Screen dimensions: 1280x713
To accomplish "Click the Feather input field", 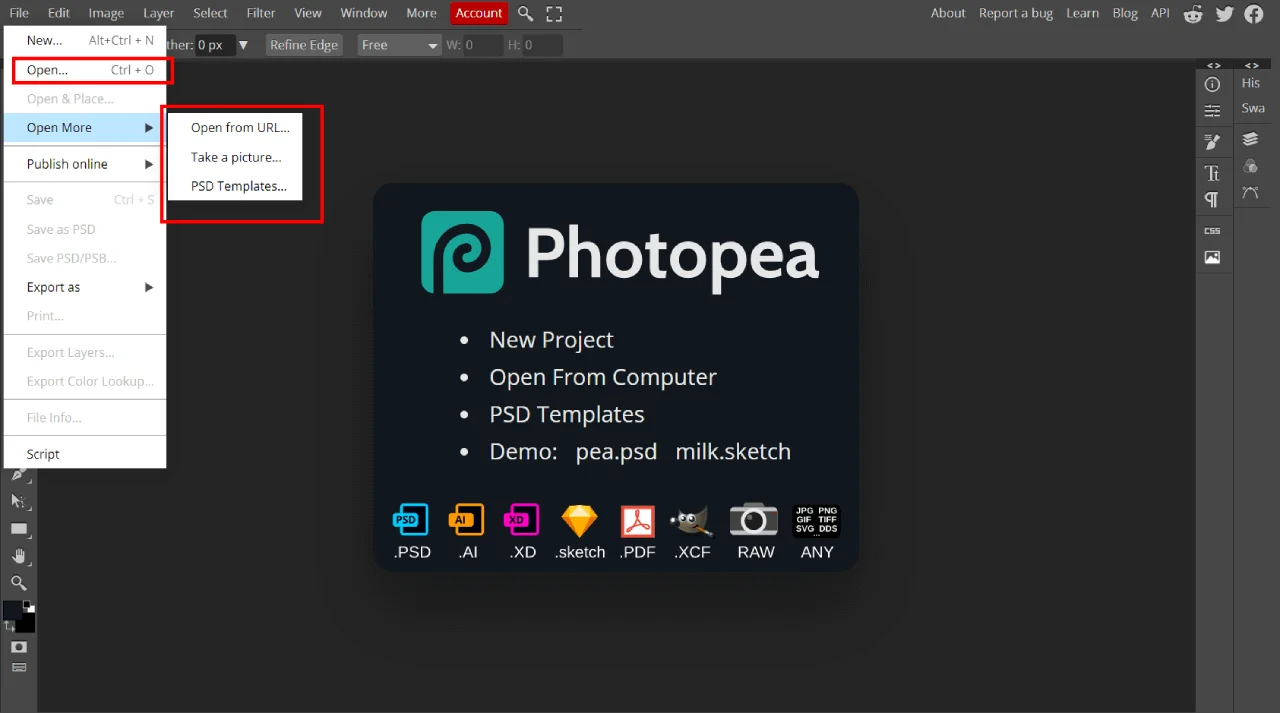I will tap(214, 45).
